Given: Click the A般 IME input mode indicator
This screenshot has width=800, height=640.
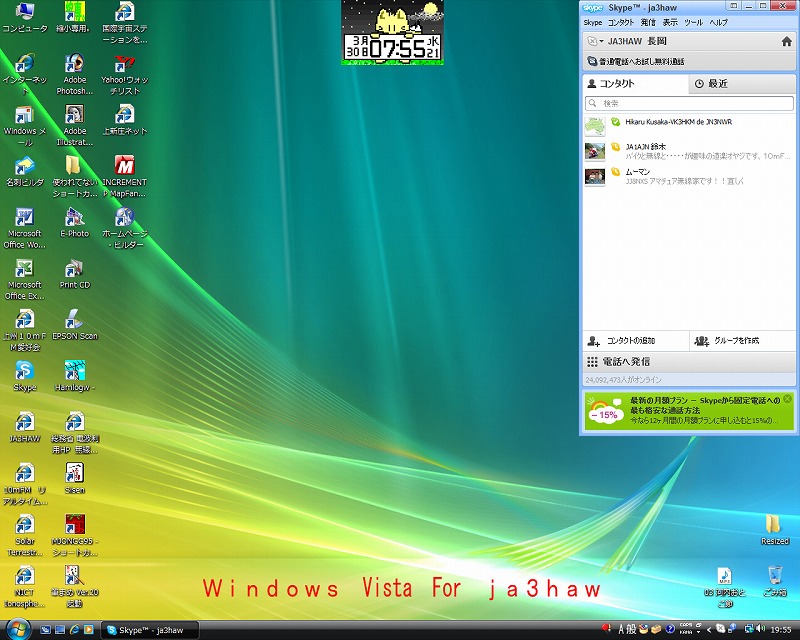Looking at the screenshot, I should coord(627,630).
